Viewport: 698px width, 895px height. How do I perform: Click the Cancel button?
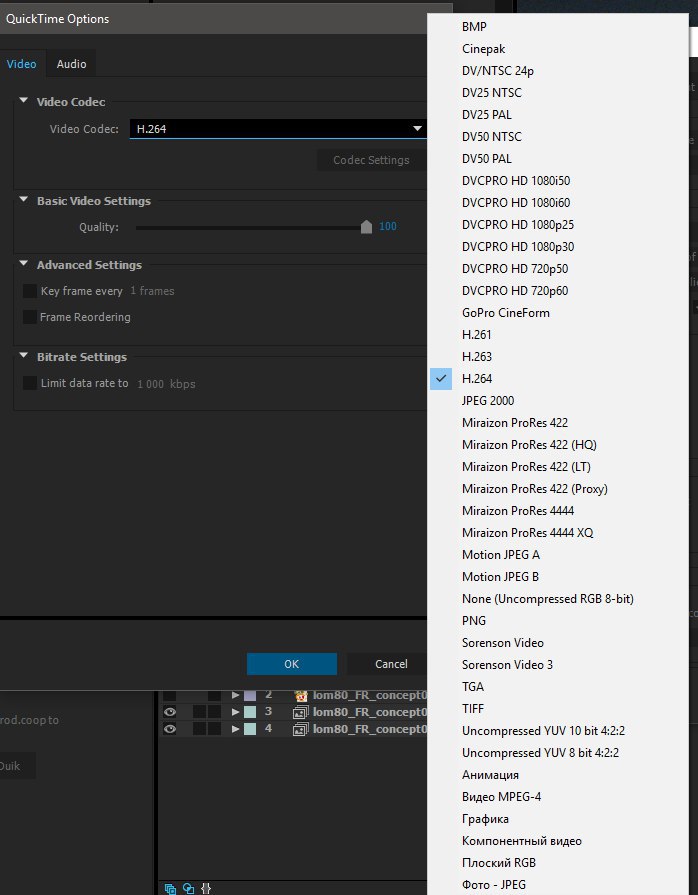[x=387, y=664]
